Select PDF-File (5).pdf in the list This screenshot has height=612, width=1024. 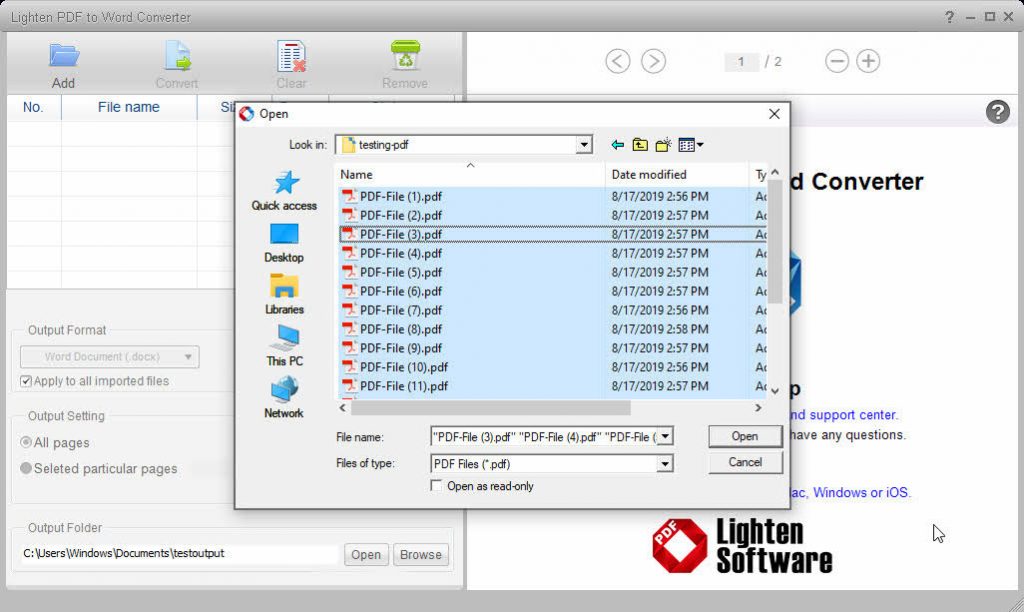400,272
